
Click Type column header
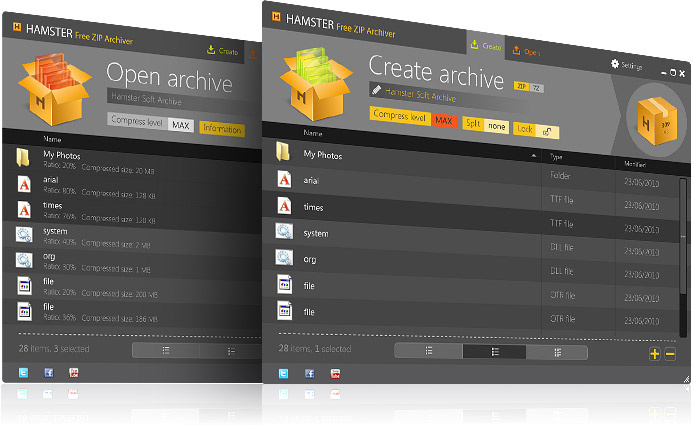pyautogui.click(x=556, y=157)
